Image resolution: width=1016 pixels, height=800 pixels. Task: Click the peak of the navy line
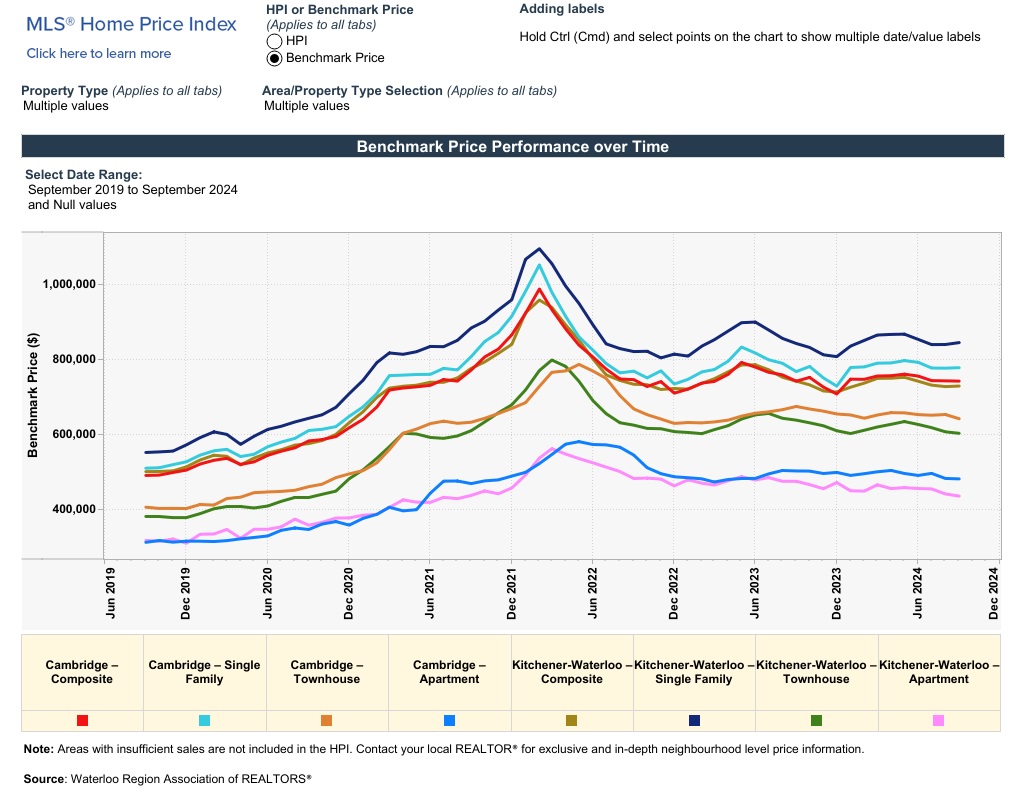539,248
